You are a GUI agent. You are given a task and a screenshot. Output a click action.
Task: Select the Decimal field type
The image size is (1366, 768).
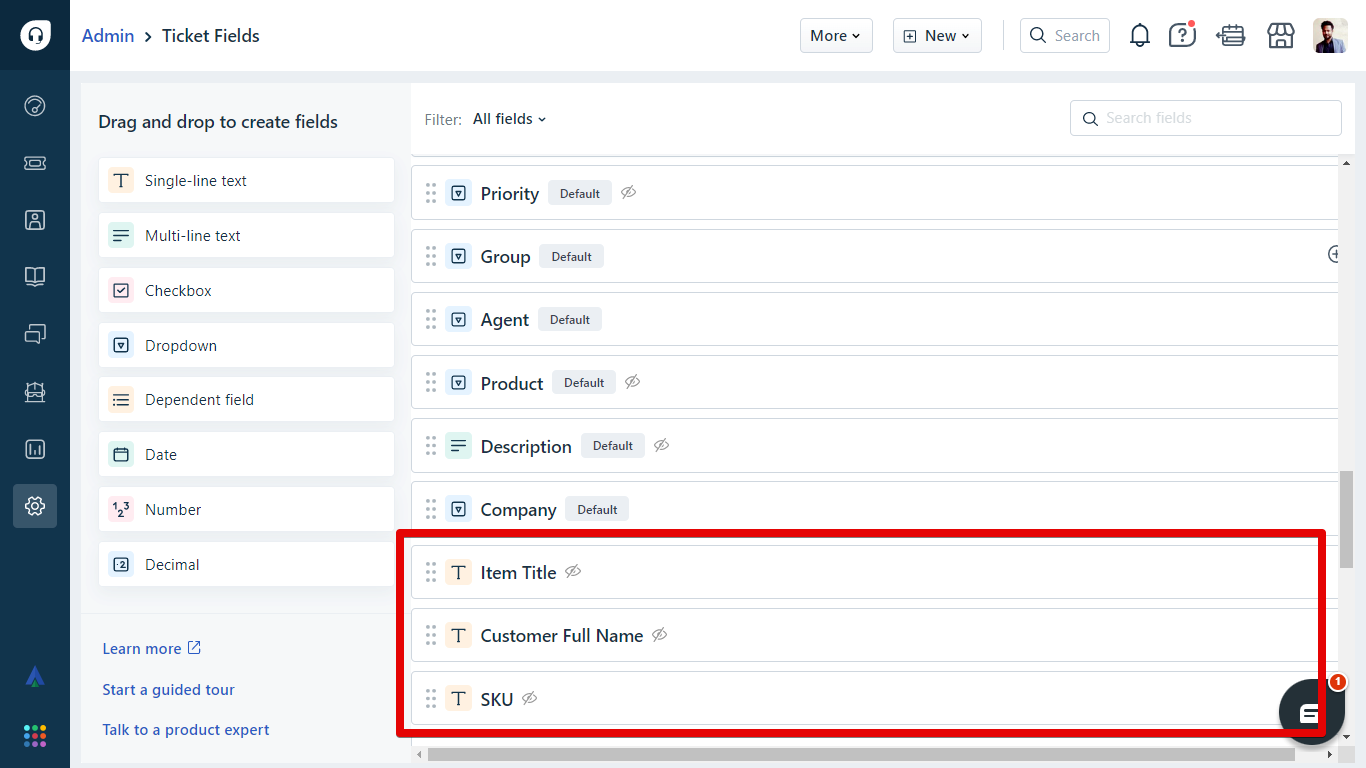tap(246, 564)
